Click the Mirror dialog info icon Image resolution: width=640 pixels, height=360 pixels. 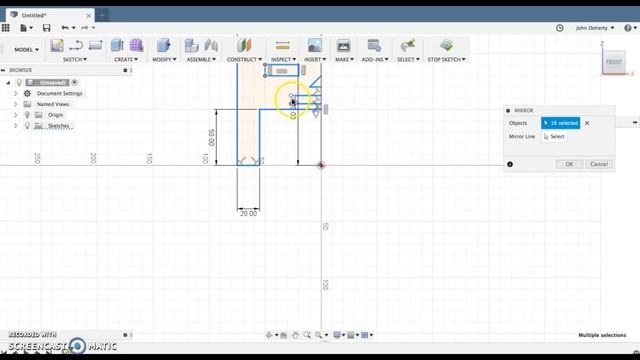click(510, 164)
